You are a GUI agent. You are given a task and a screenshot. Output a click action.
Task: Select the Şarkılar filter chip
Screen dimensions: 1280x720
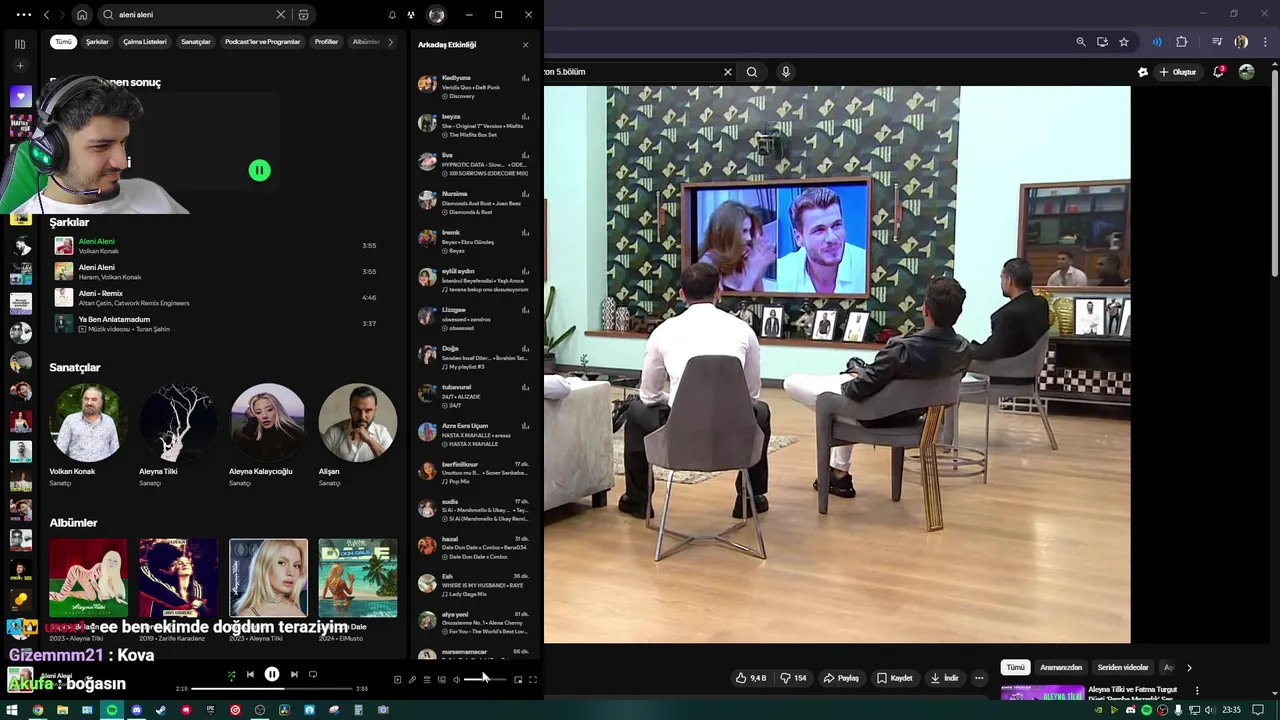[x=97, y=42]
